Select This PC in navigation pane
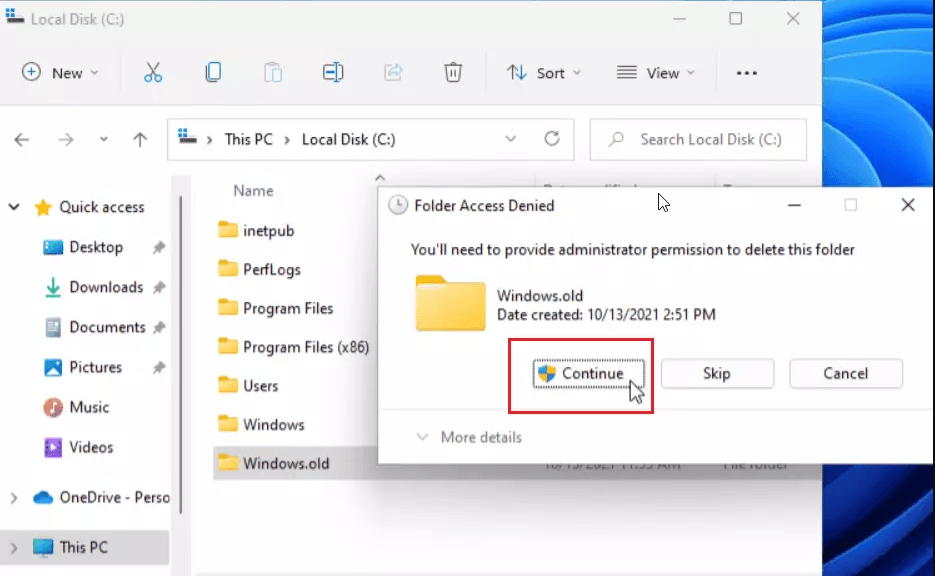This screenshot has height=576, width=935. 84,547
